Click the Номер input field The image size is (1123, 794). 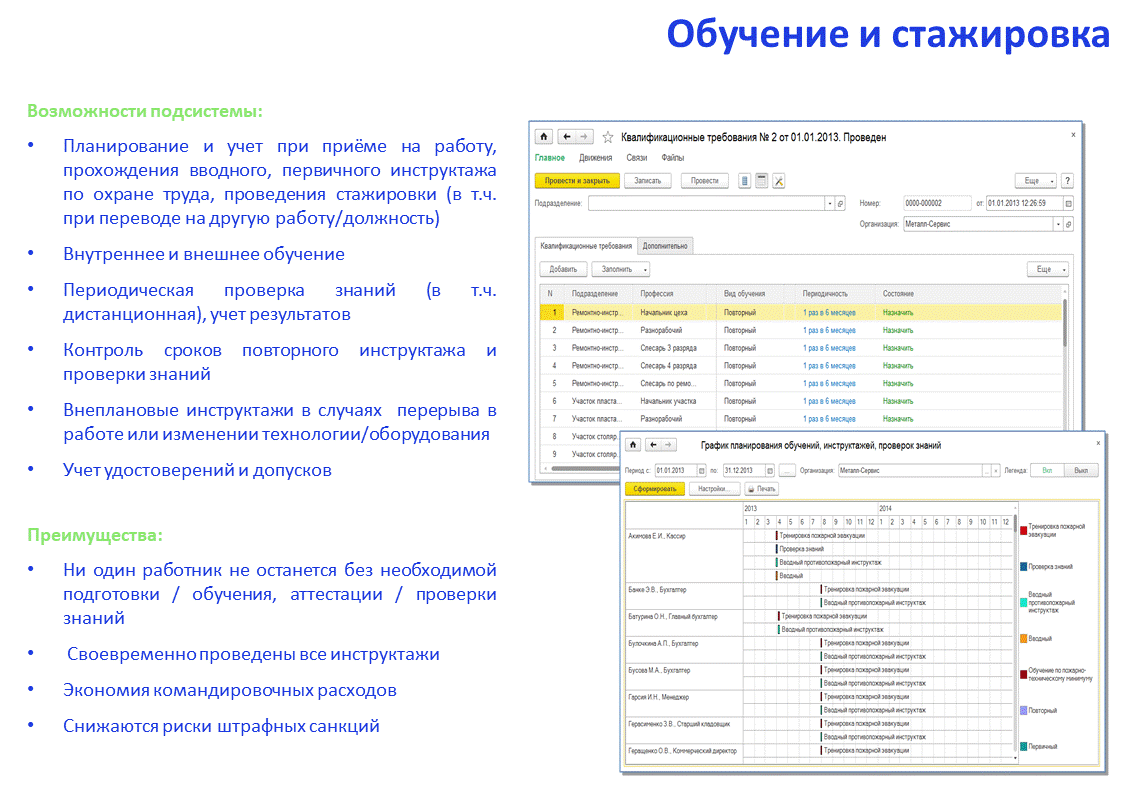click(x=937, y=203)
